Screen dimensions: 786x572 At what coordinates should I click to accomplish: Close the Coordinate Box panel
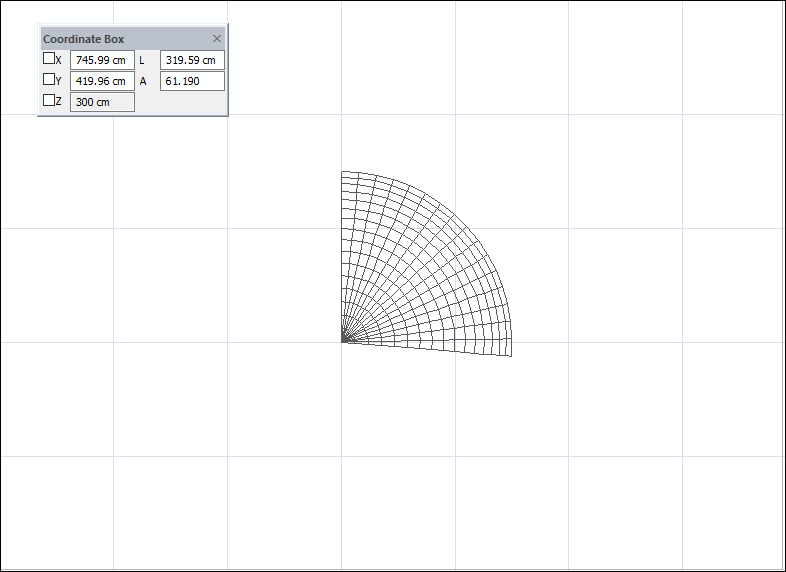point(217,39)
